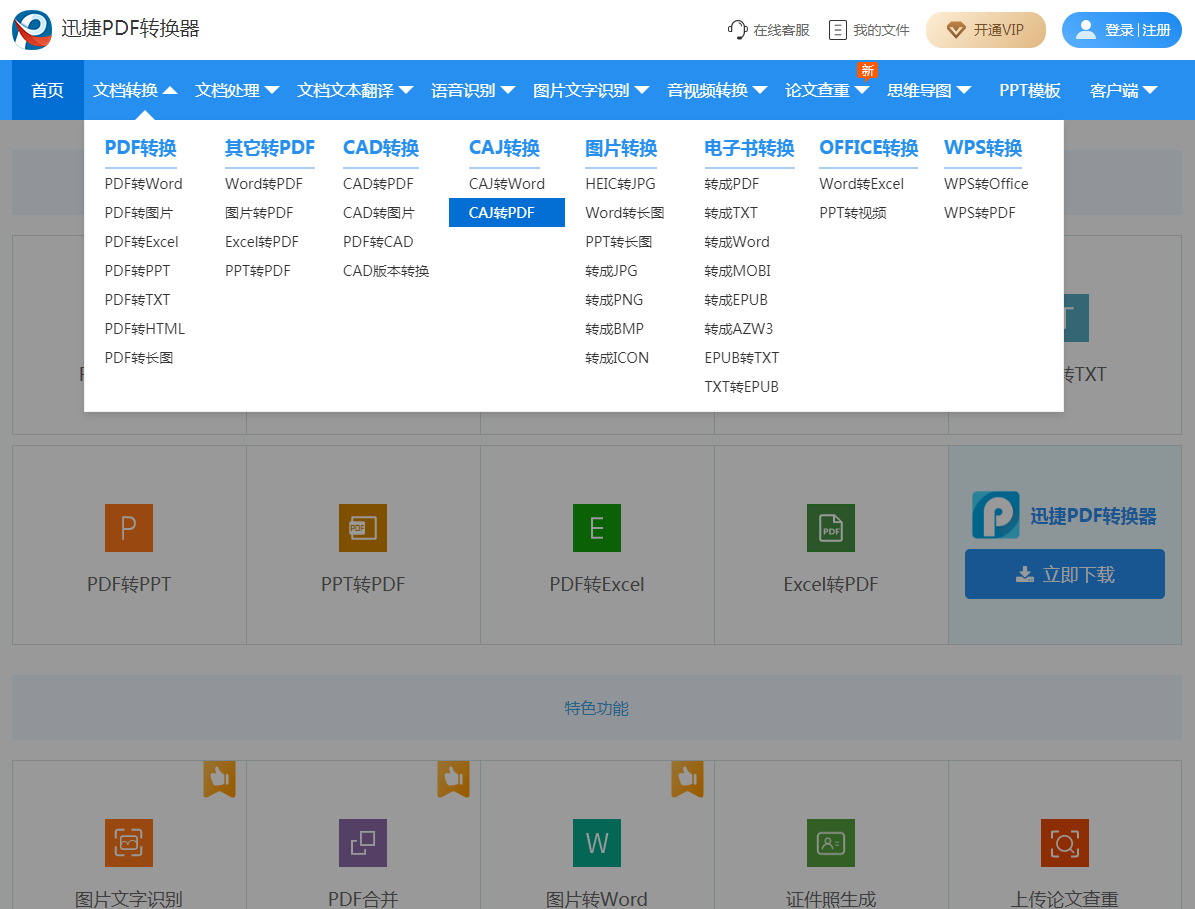
Task: Choose Word转PDF menu entry
Action: point(264,184)
